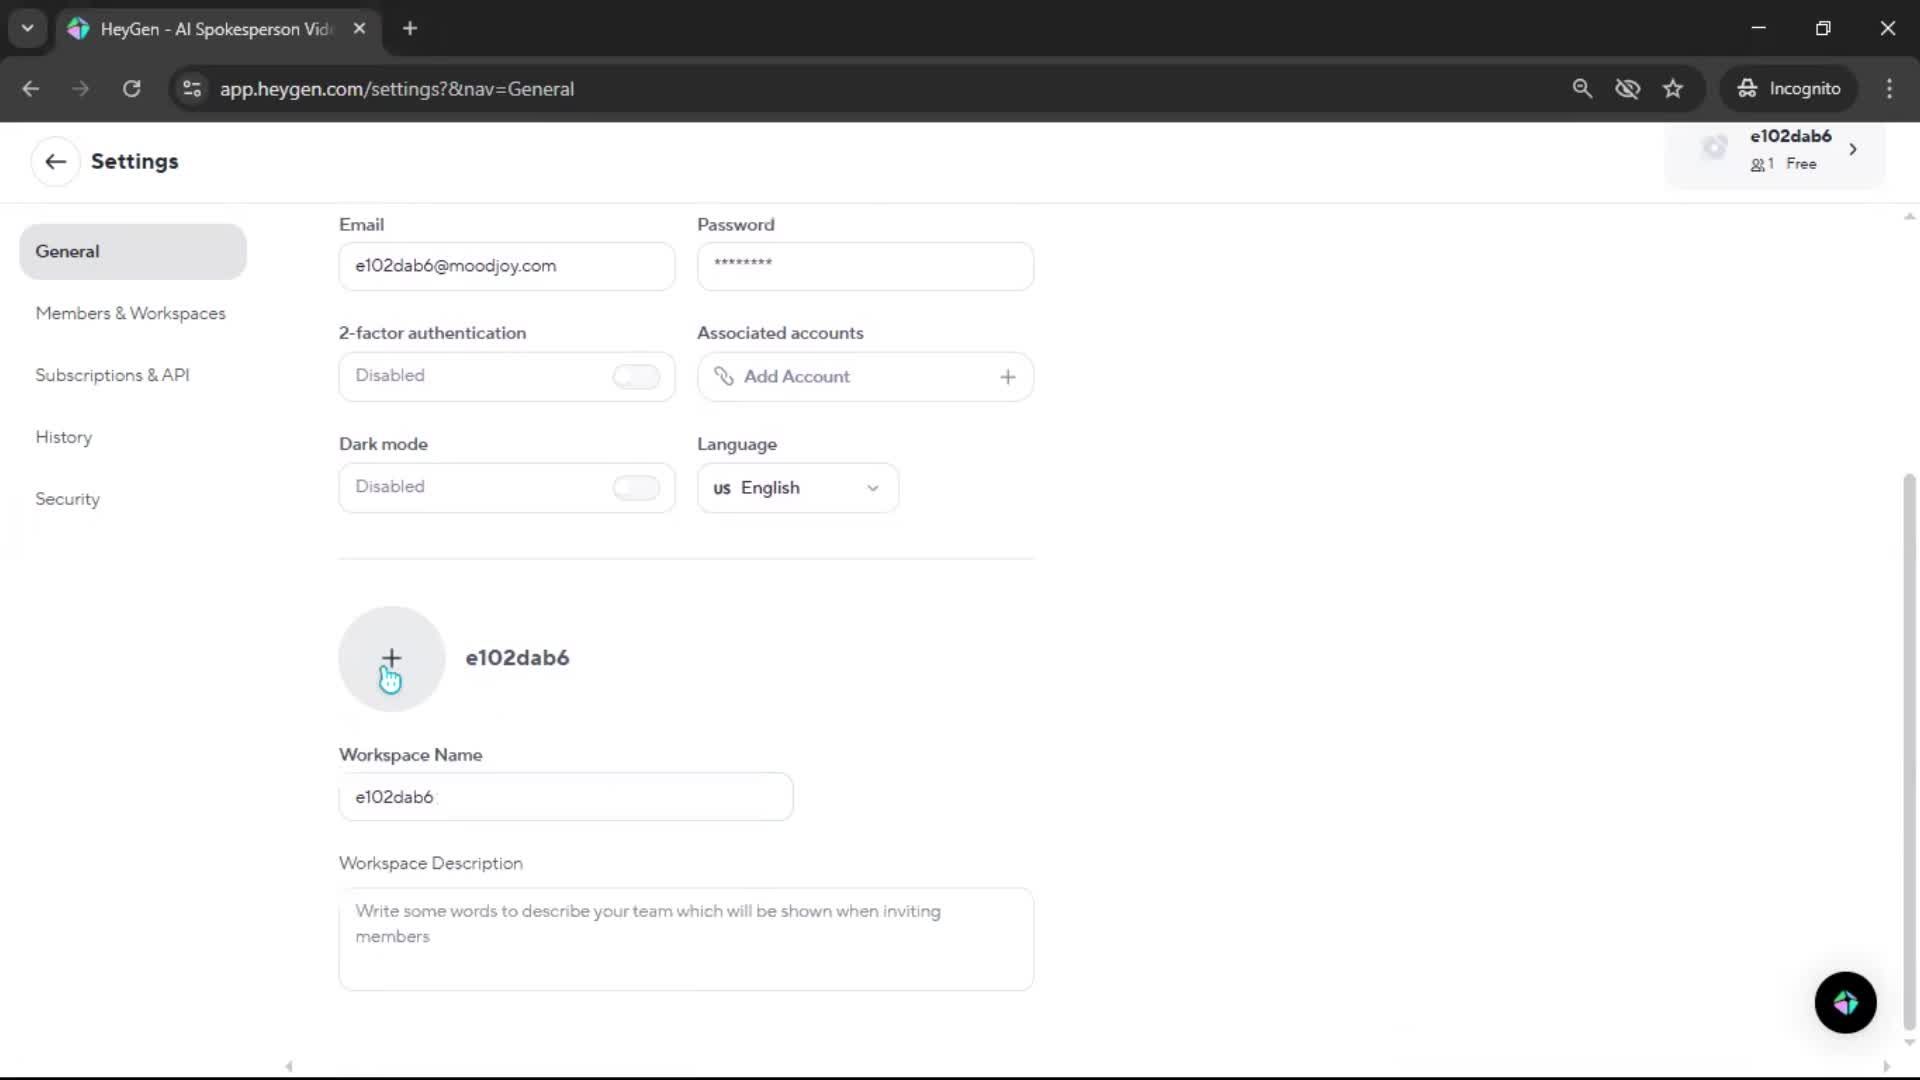Open the HeyGen assistant floating icon
The height and width of the screenshot is (1080, 1920).
click(1845, 1002)
